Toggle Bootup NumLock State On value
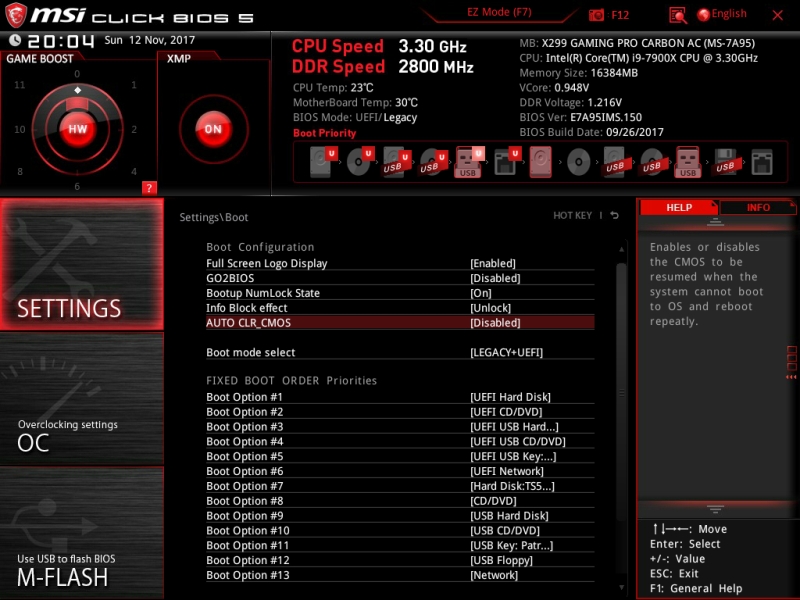 click(x=481, y=293)
